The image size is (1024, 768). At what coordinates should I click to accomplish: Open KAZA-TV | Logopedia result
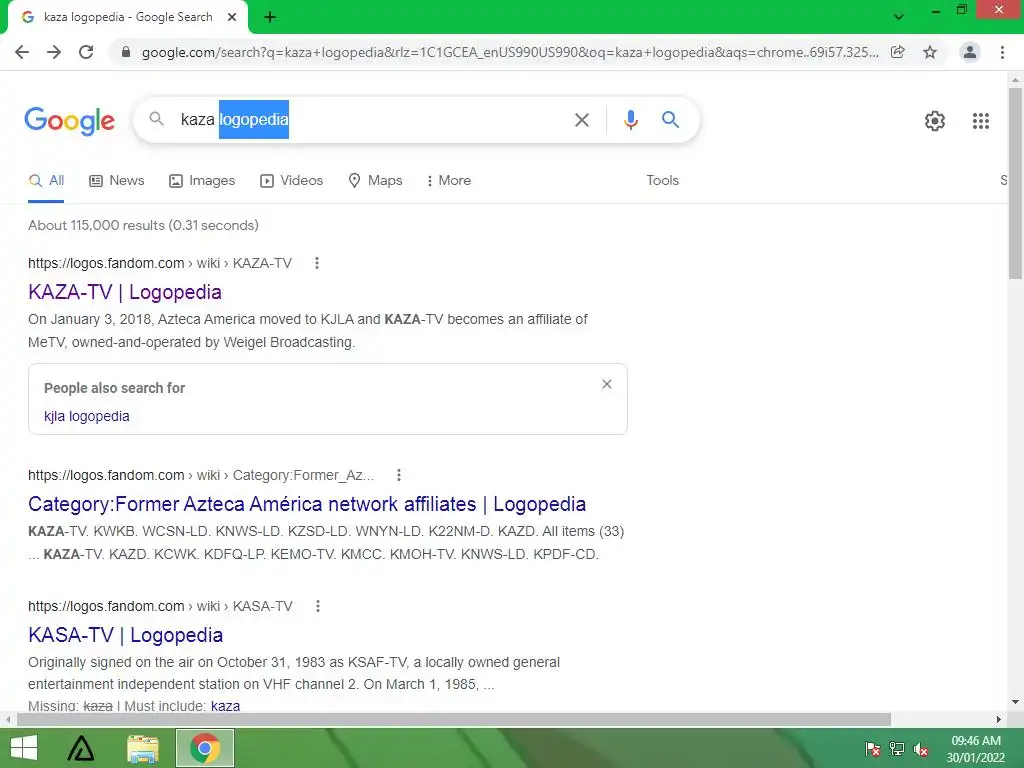click(x=125, y=292)
